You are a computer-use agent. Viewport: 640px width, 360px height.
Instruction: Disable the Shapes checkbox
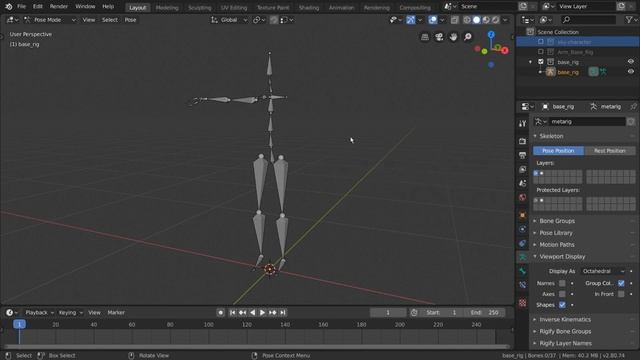[562, 305]
